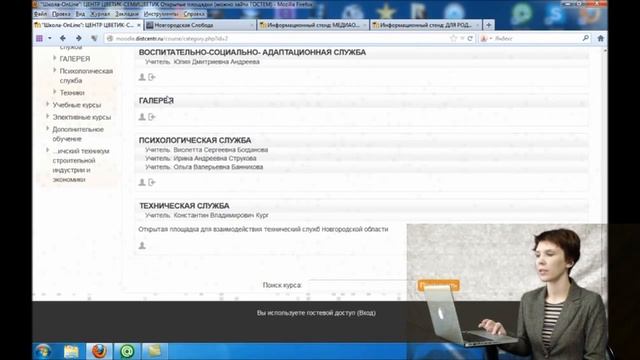
Task: Open dropdown next to purple grid icon
Action: point(49,38)
